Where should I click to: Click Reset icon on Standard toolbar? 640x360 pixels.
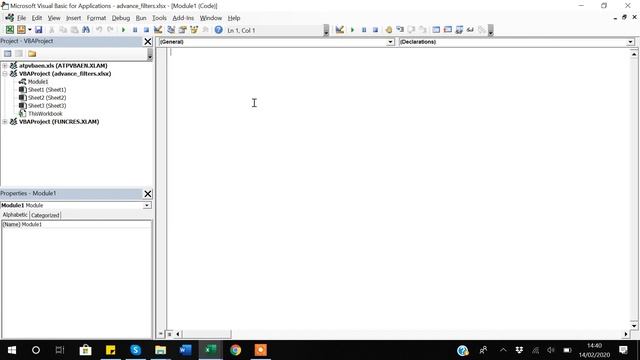(x=146, y=30)
